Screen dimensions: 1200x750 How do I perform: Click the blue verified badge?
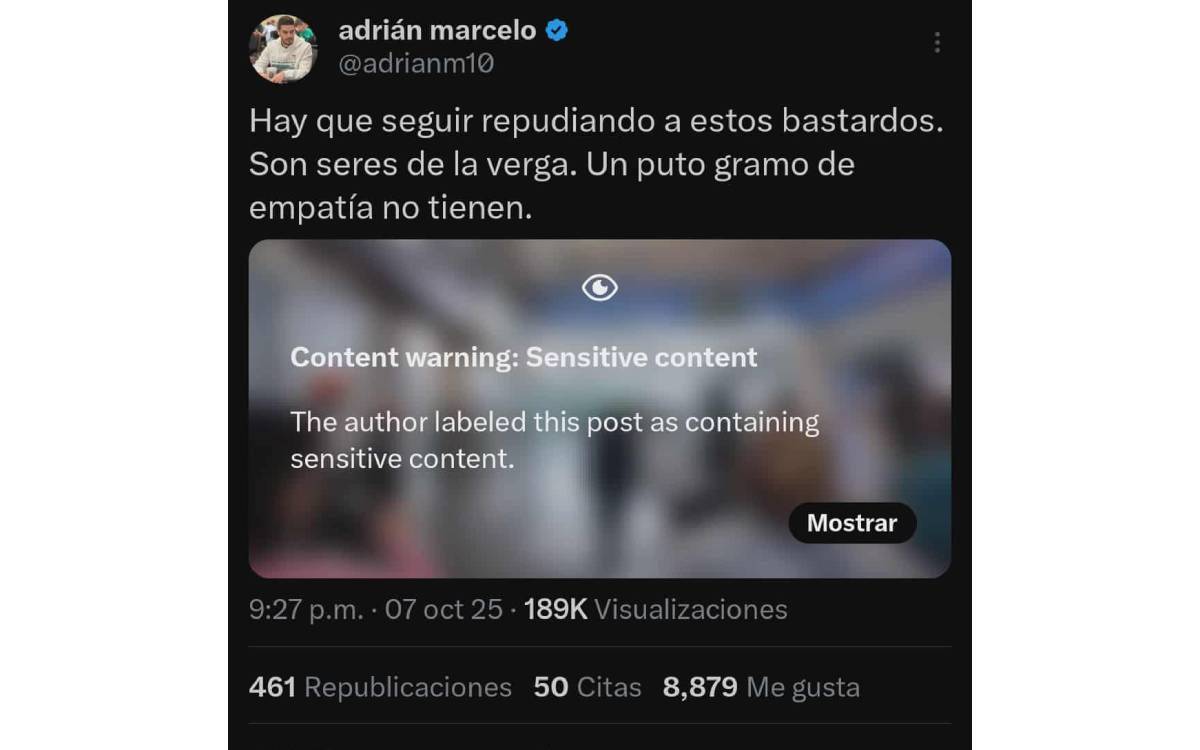tap(557, 31)
